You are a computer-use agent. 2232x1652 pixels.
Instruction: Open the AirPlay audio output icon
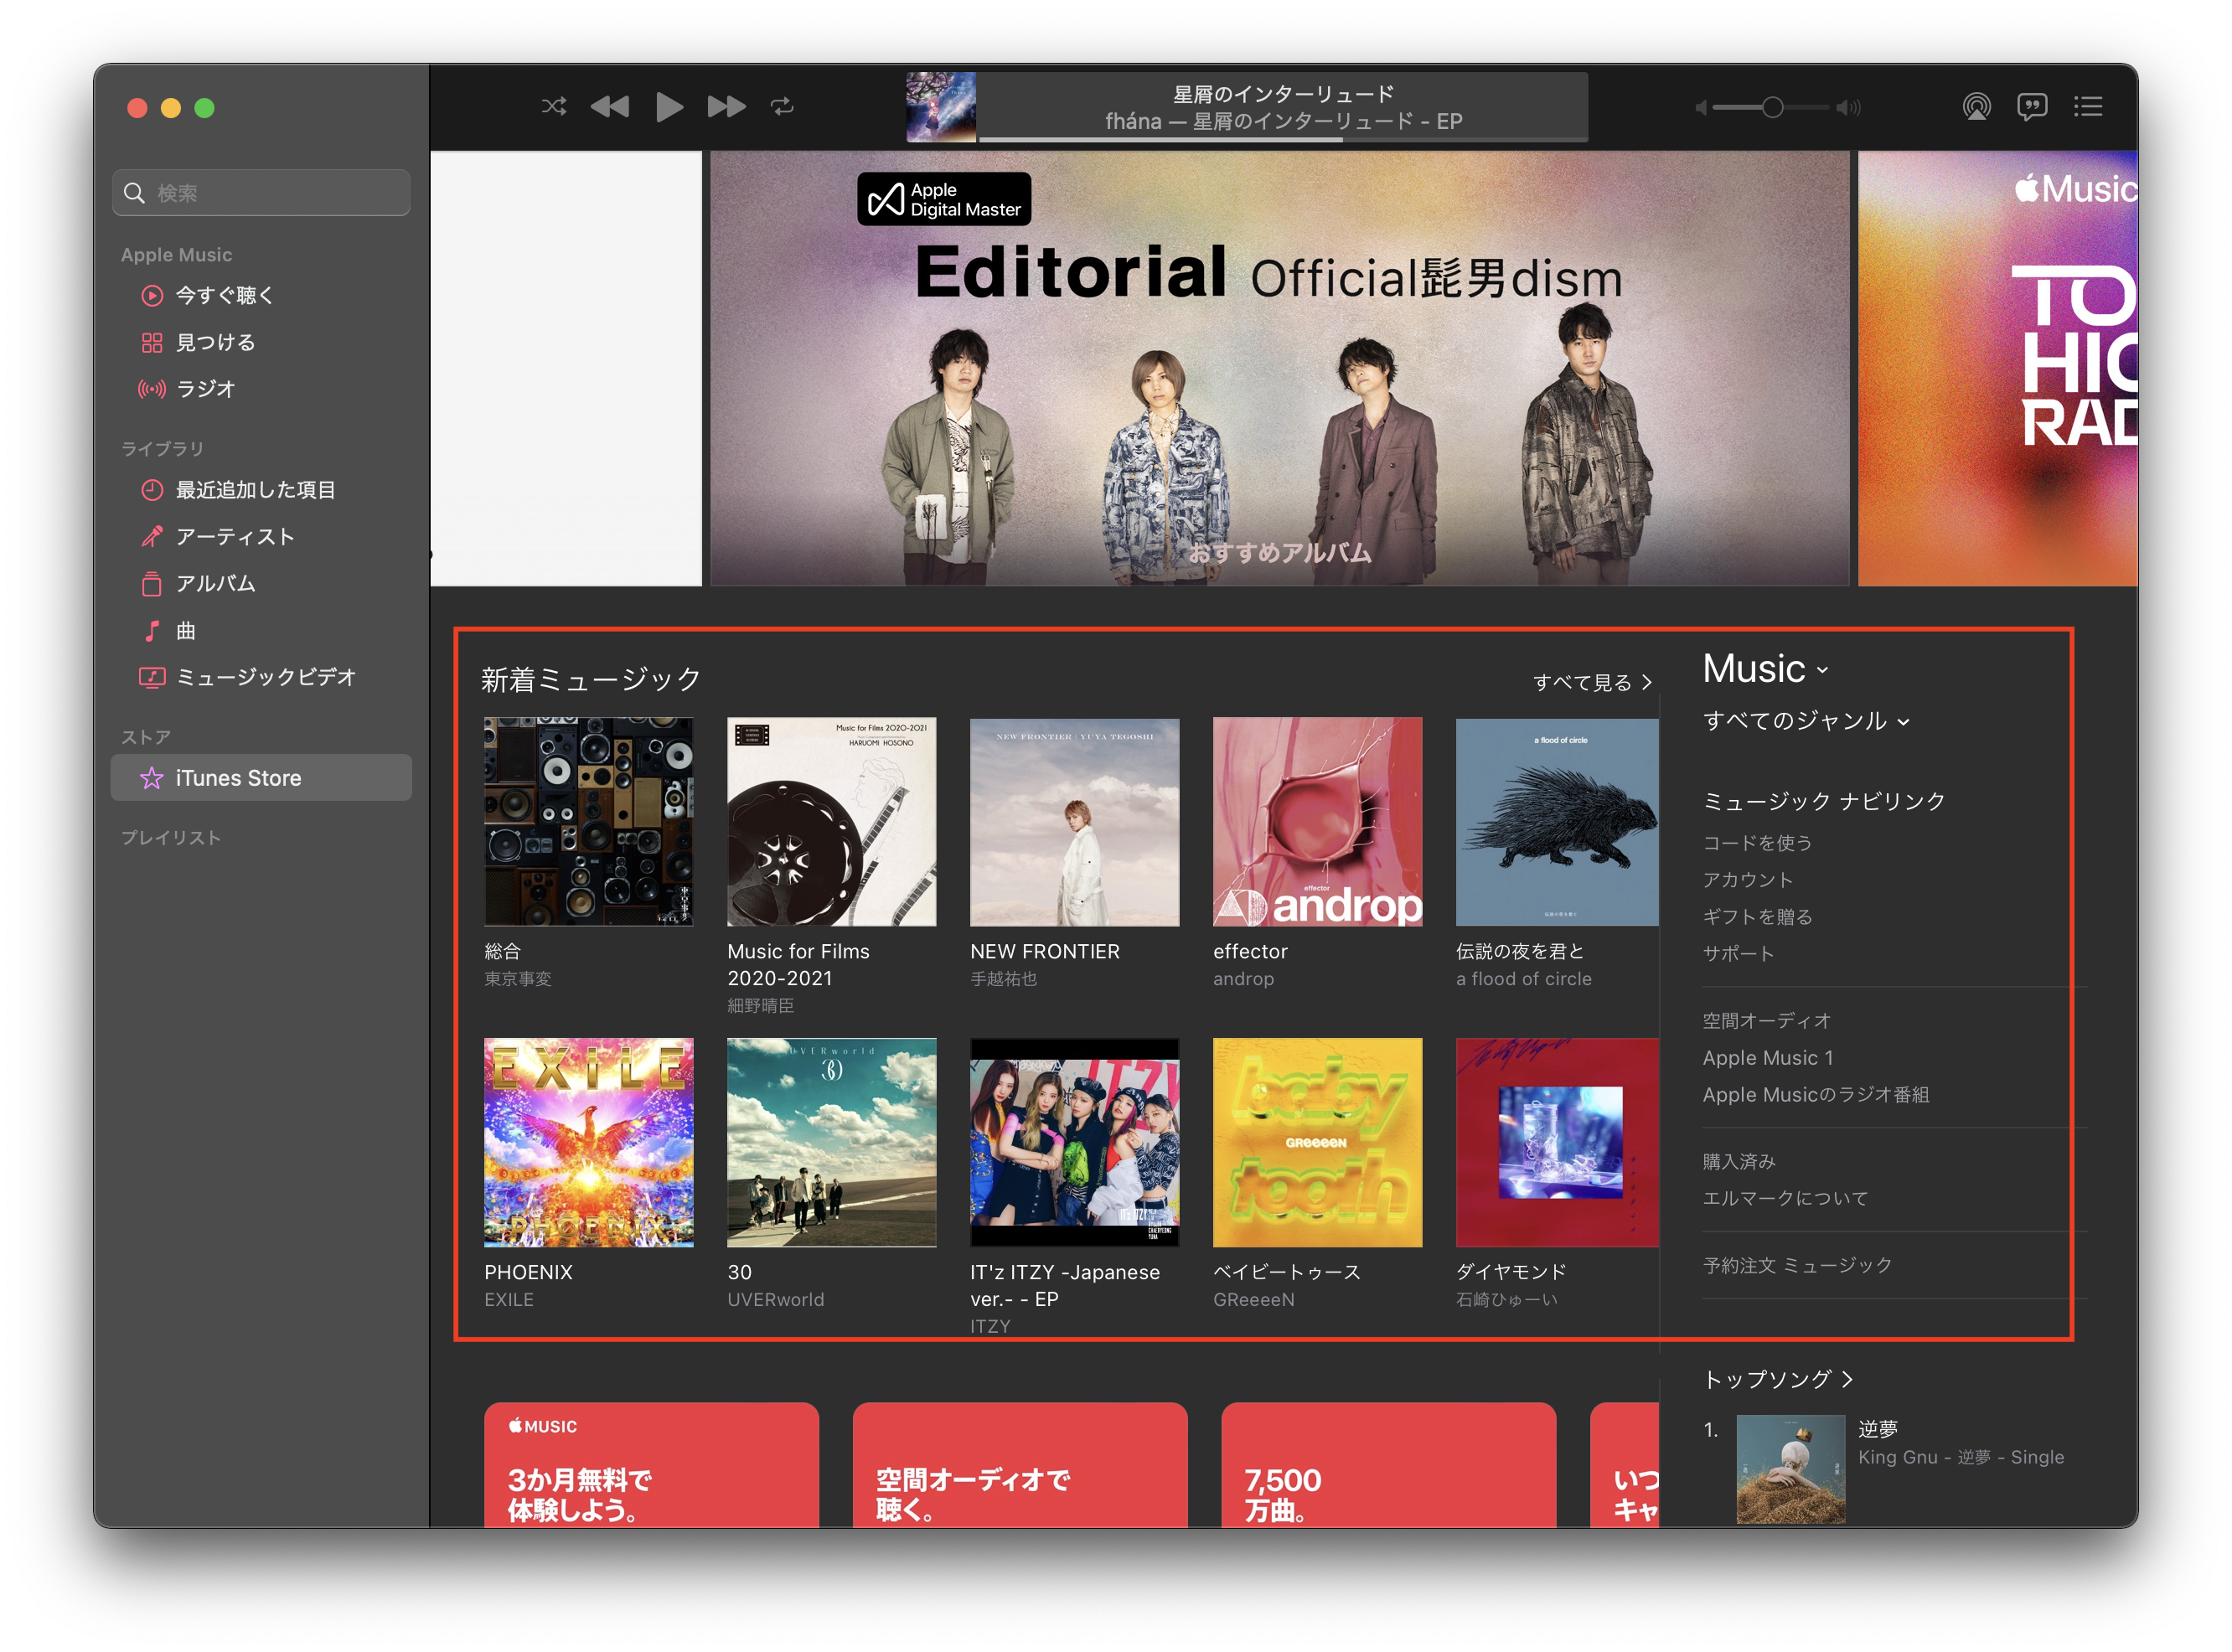(x=1976, y=106)
